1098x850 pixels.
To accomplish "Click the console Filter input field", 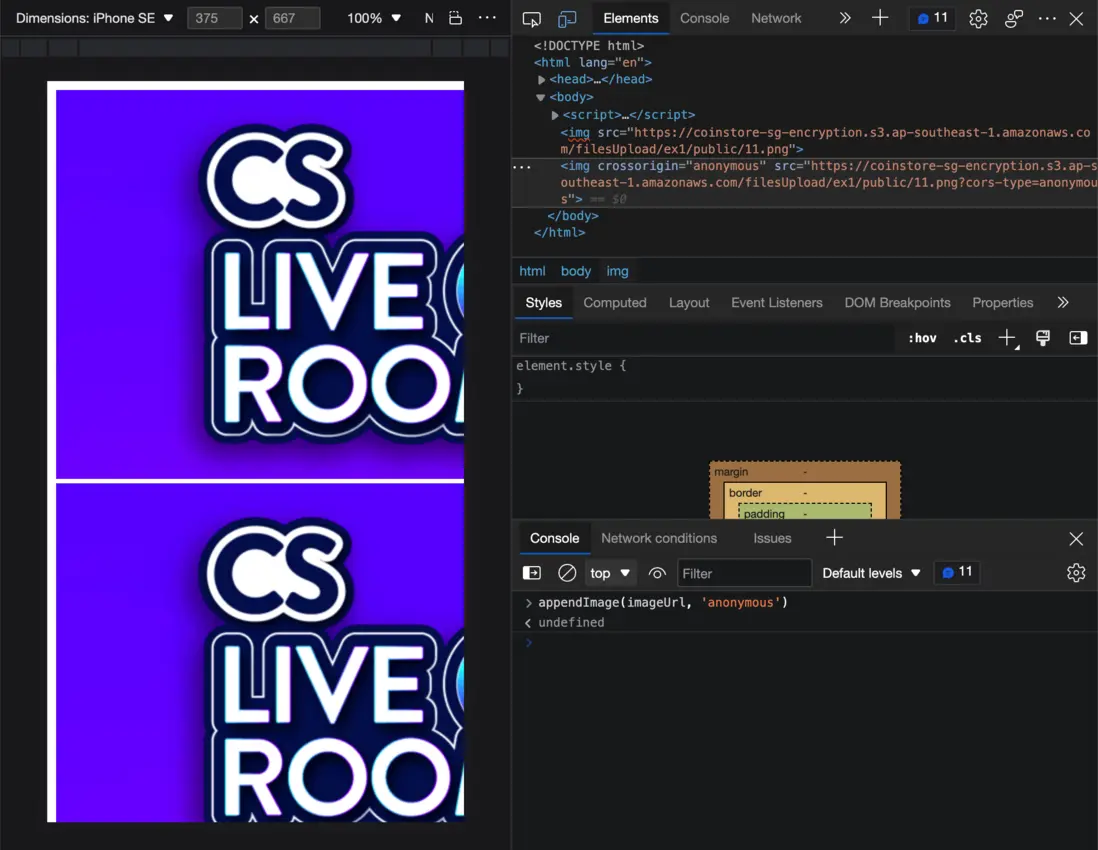I will click(x=744, y=573).
